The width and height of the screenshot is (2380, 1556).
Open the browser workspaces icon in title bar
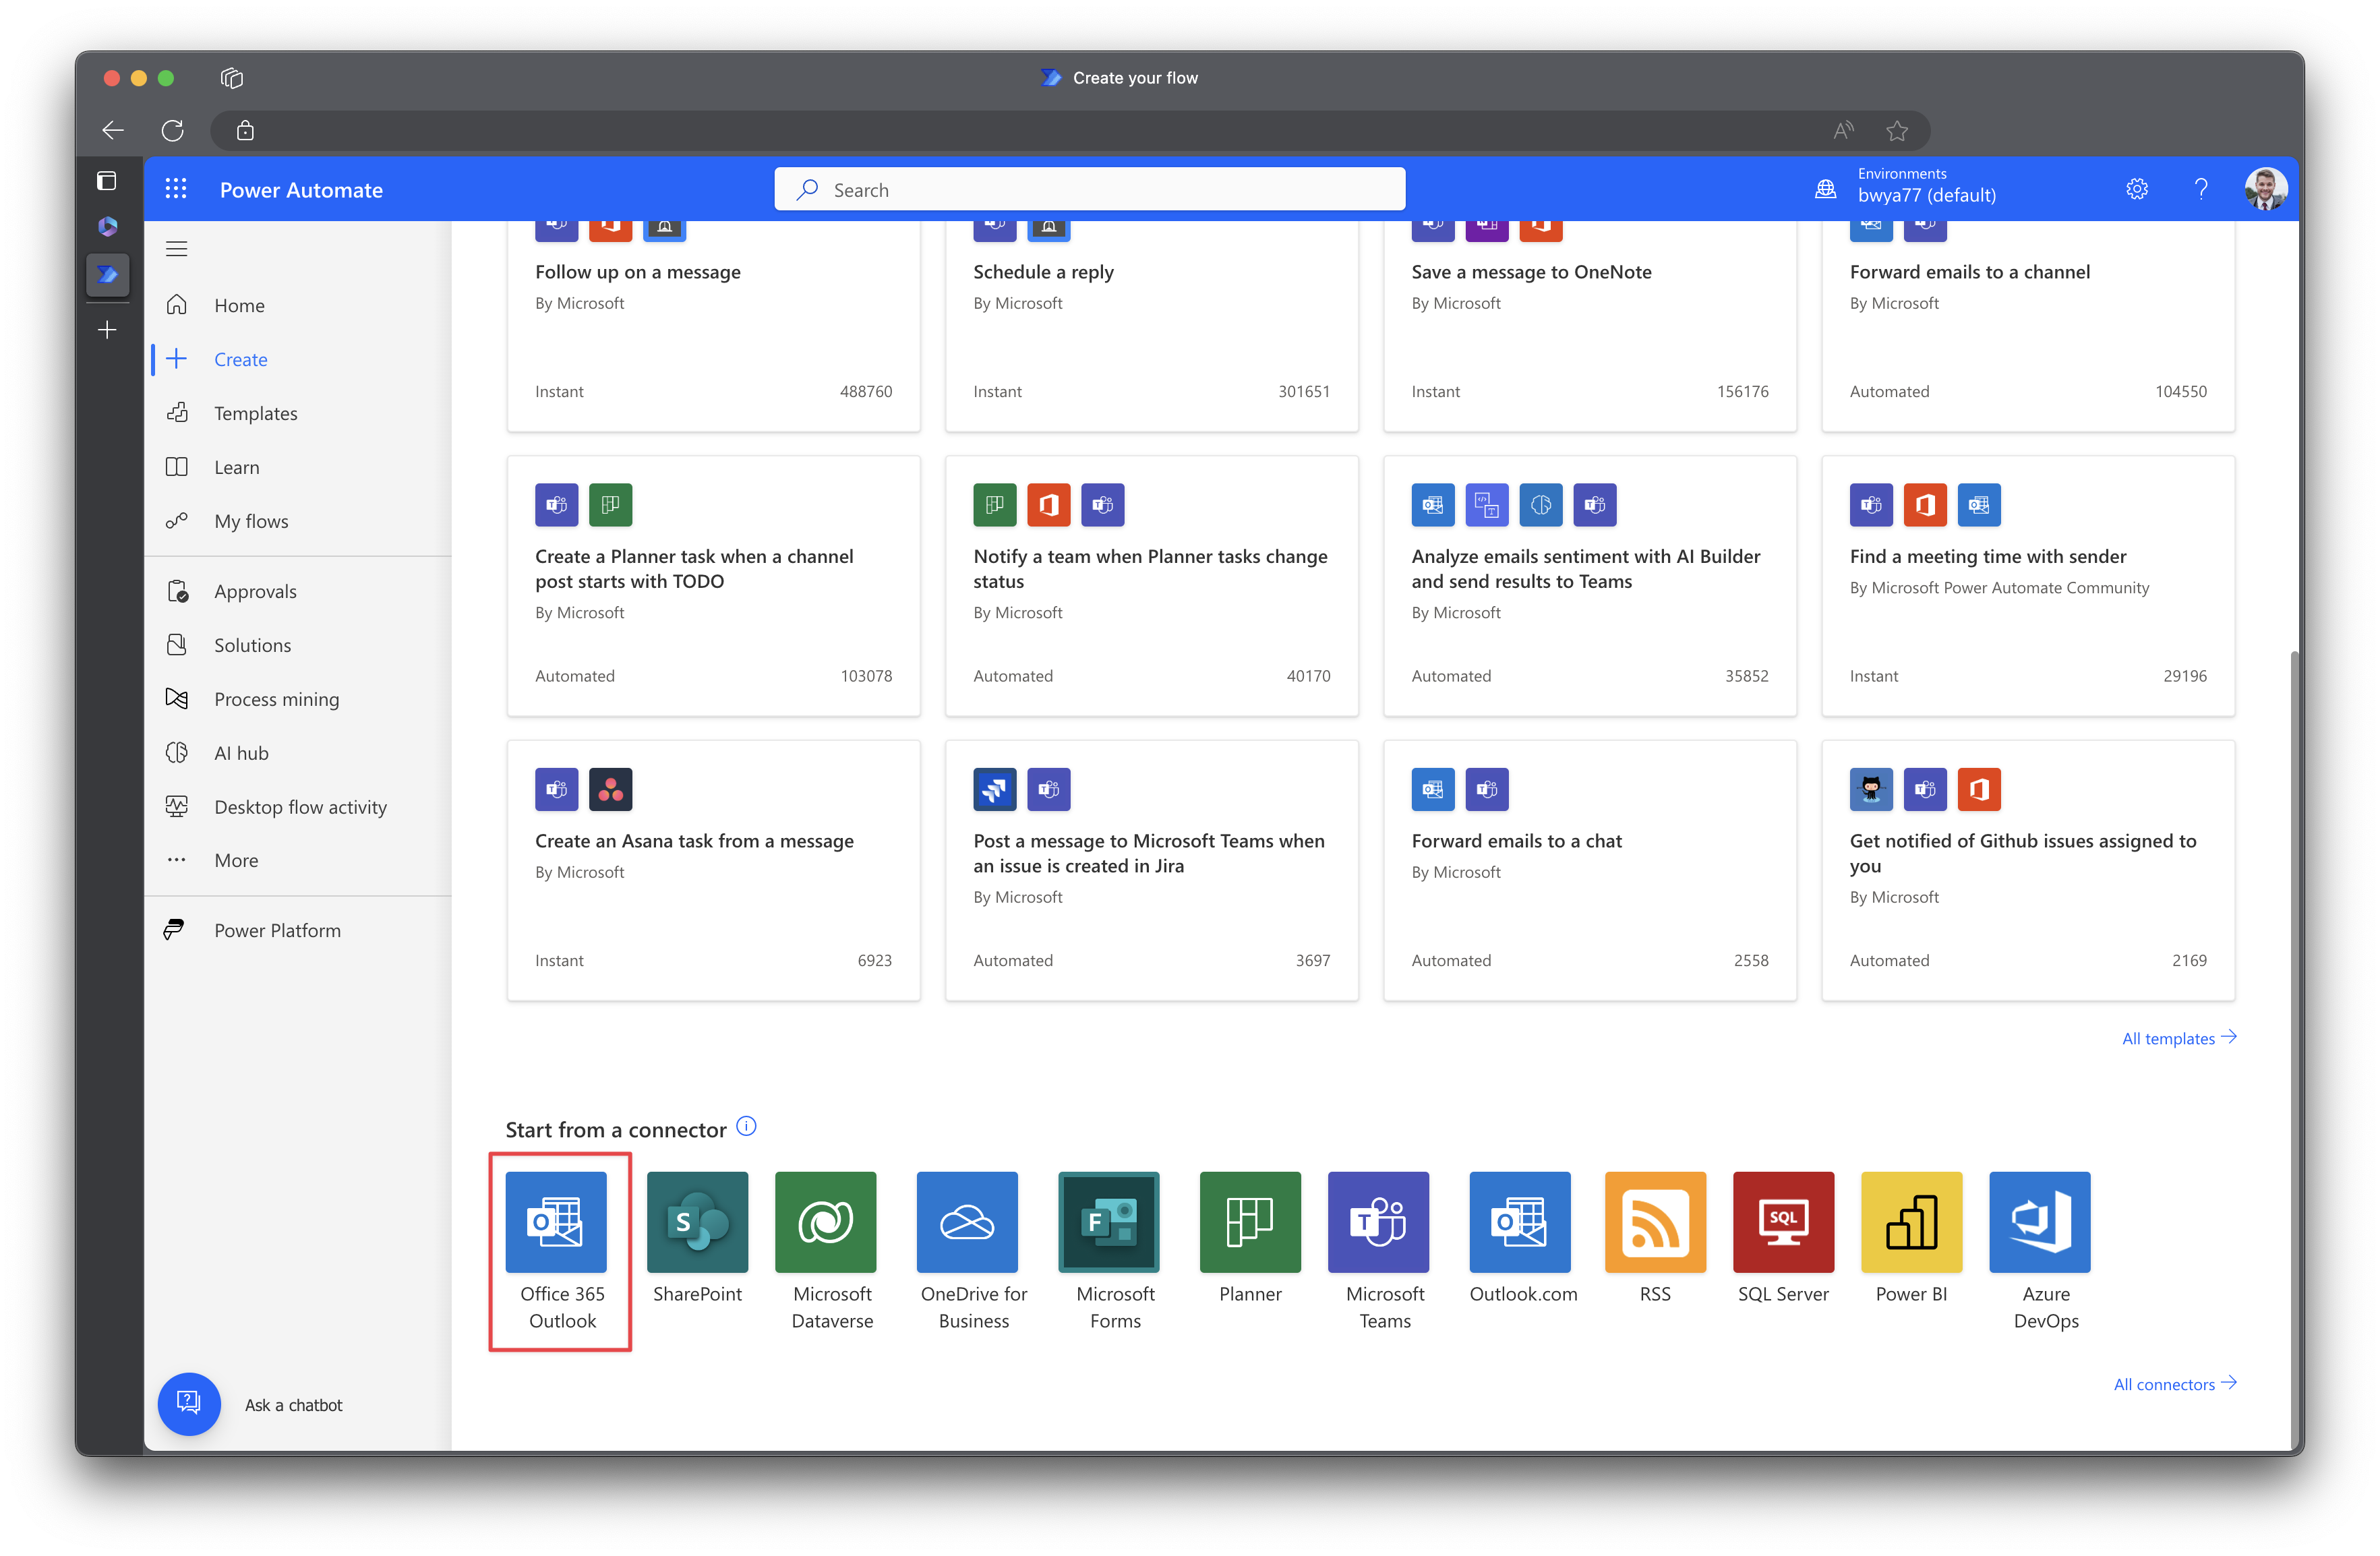[232, 78]
